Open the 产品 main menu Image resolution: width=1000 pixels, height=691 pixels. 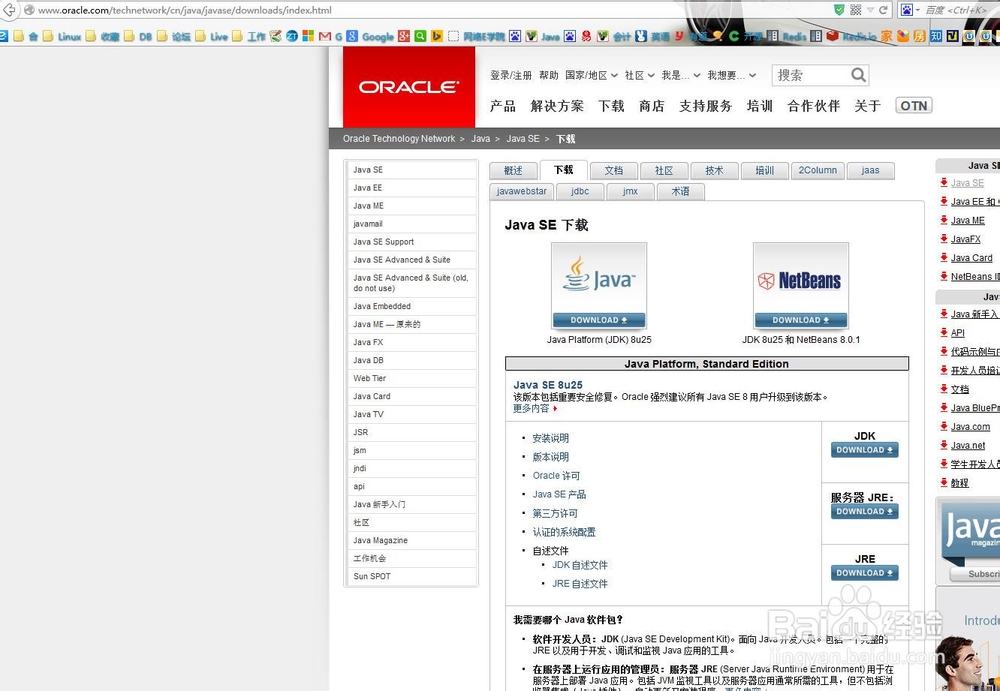[503, 106]
